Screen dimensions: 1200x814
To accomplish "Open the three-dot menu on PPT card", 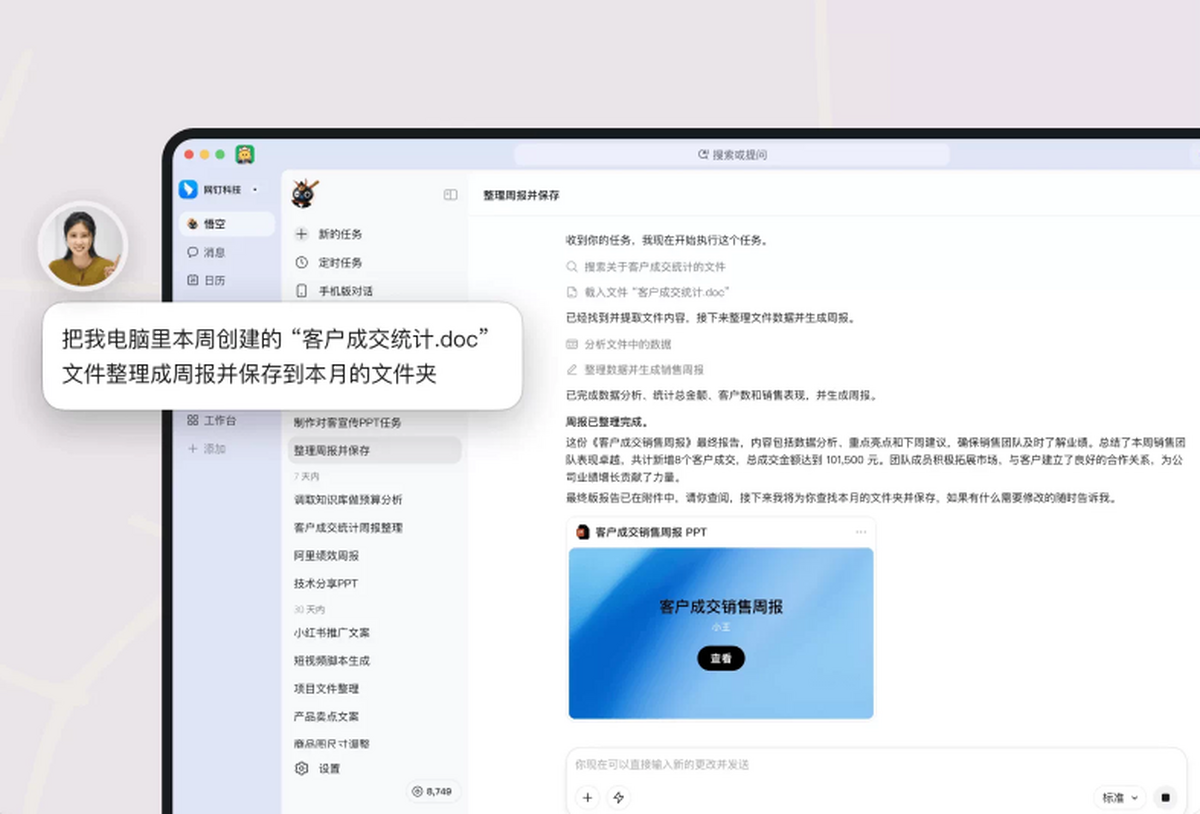I will click(x=861, y=532).
